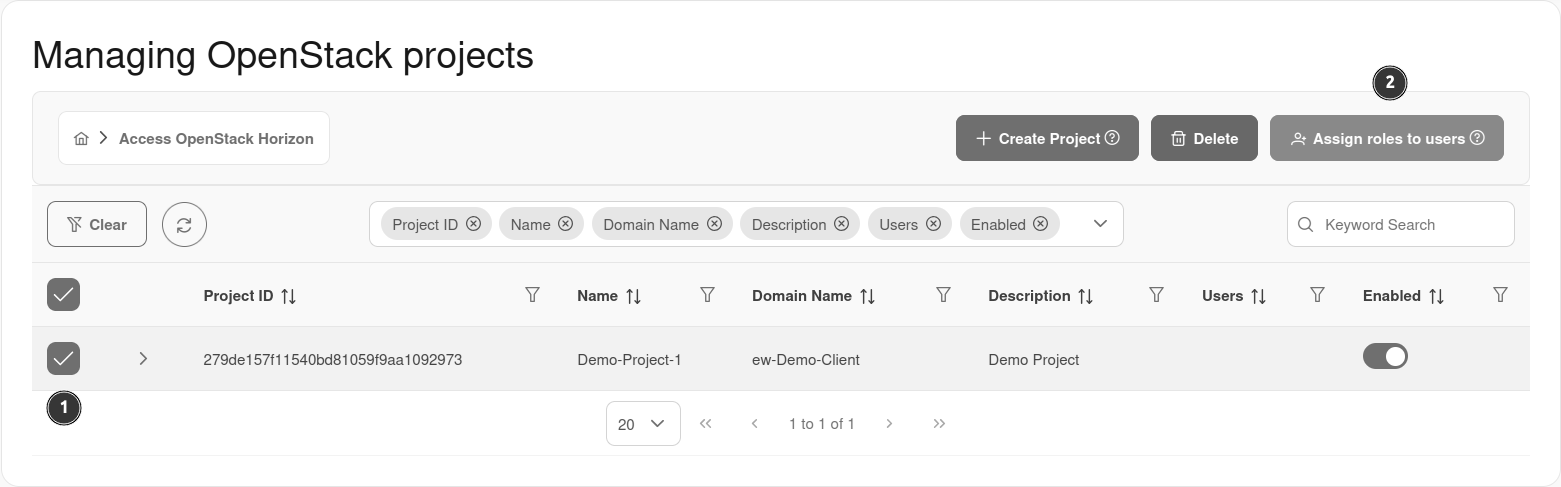The width and height of the screenshot is (1561, 487).
Task: Sort table by Project ID
Action: pos(288,296)
